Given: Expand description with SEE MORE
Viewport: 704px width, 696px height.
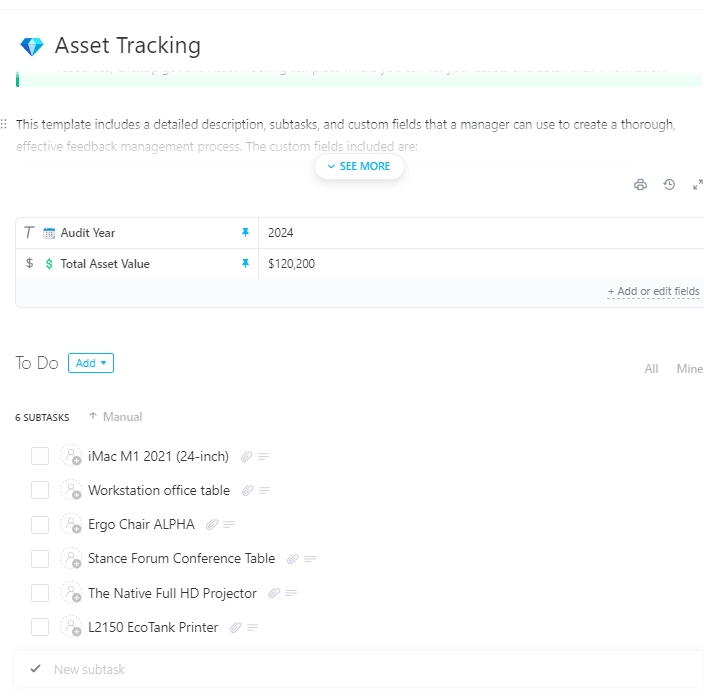Looking at the screenshot, I should click(x=359, y=166).
